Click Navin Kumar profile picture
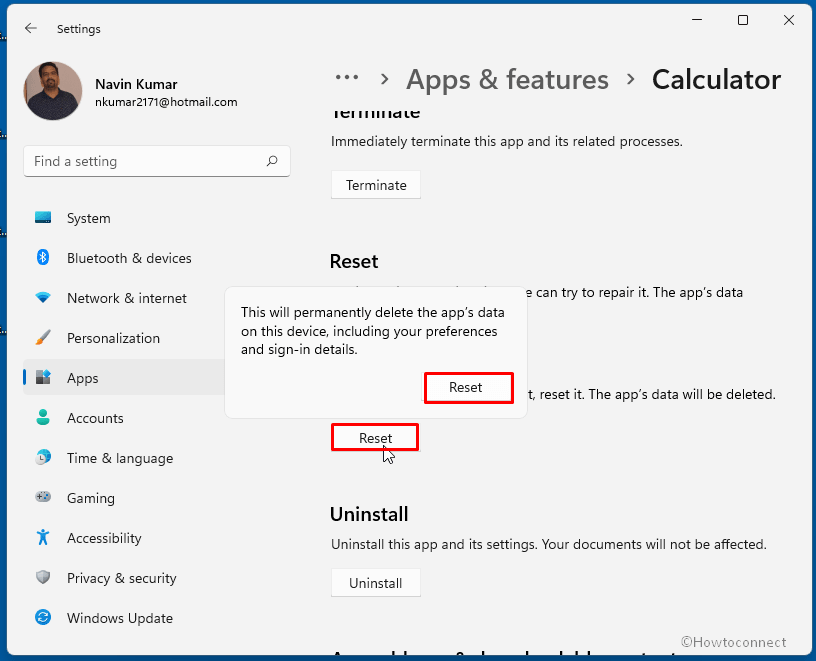The image size is (816, 661). pos(53,91)
